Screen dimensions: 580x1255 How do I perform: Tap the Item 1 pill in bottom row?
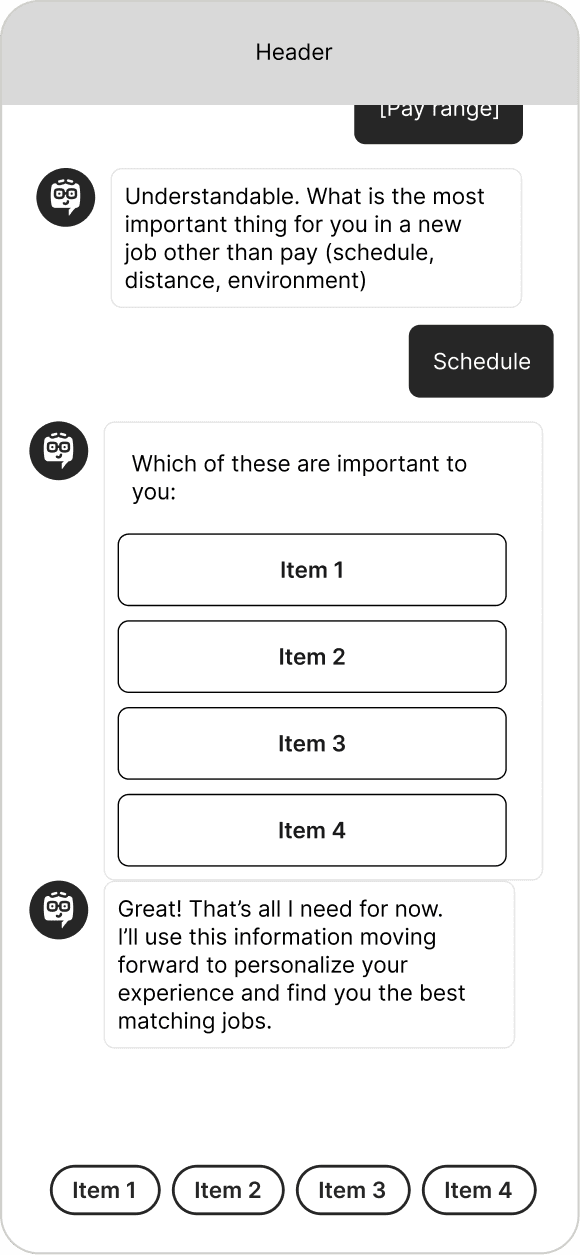[x=105, y=1190]
